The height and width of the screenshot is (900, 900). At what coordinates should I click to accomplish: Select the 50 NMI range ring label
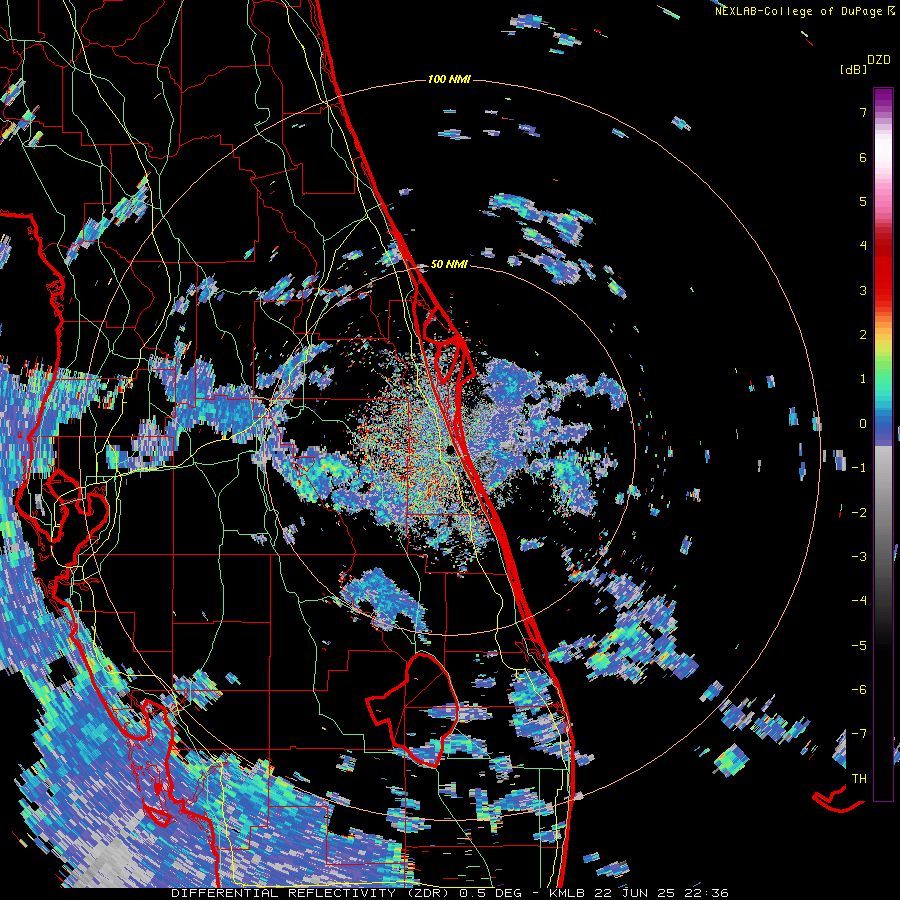tap(449, 265)
